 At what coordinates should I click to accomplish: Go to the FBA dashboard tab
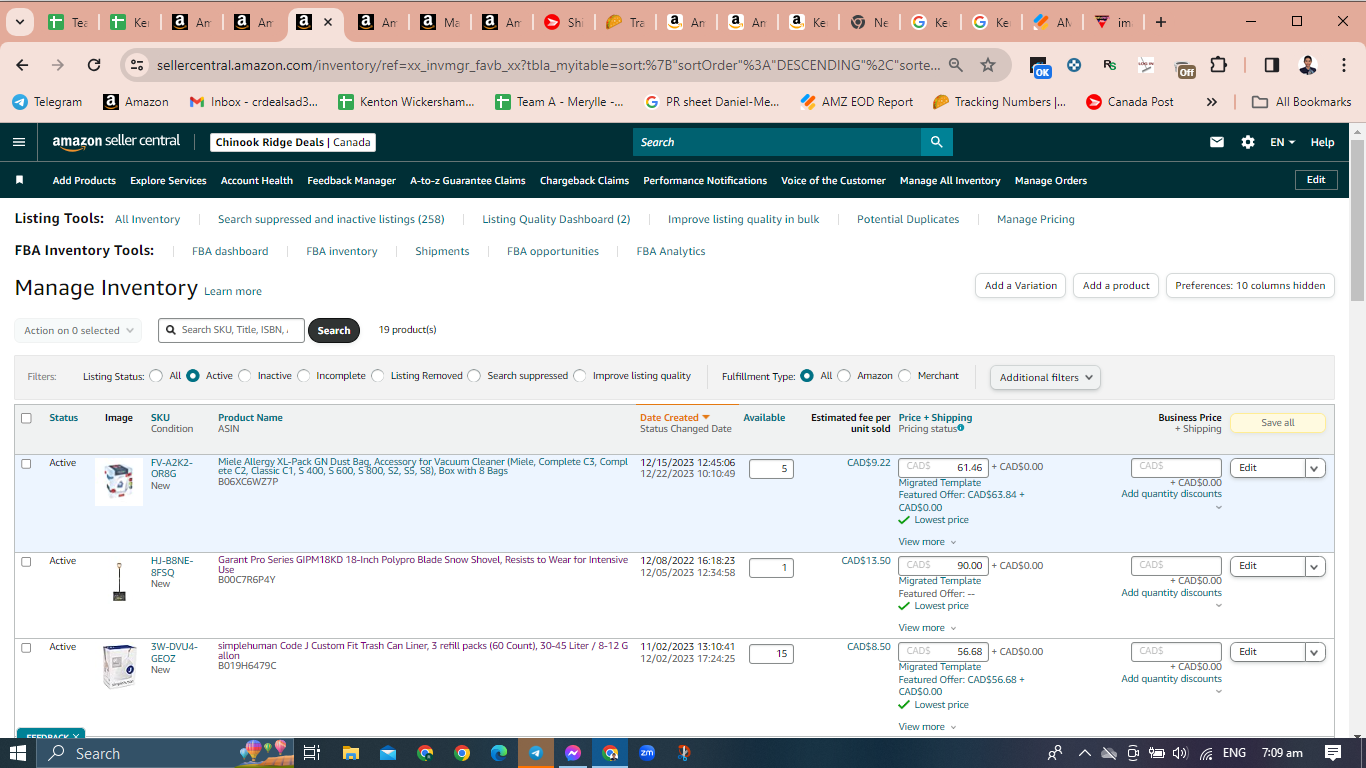pyautogui.click(x=230, y=251)
